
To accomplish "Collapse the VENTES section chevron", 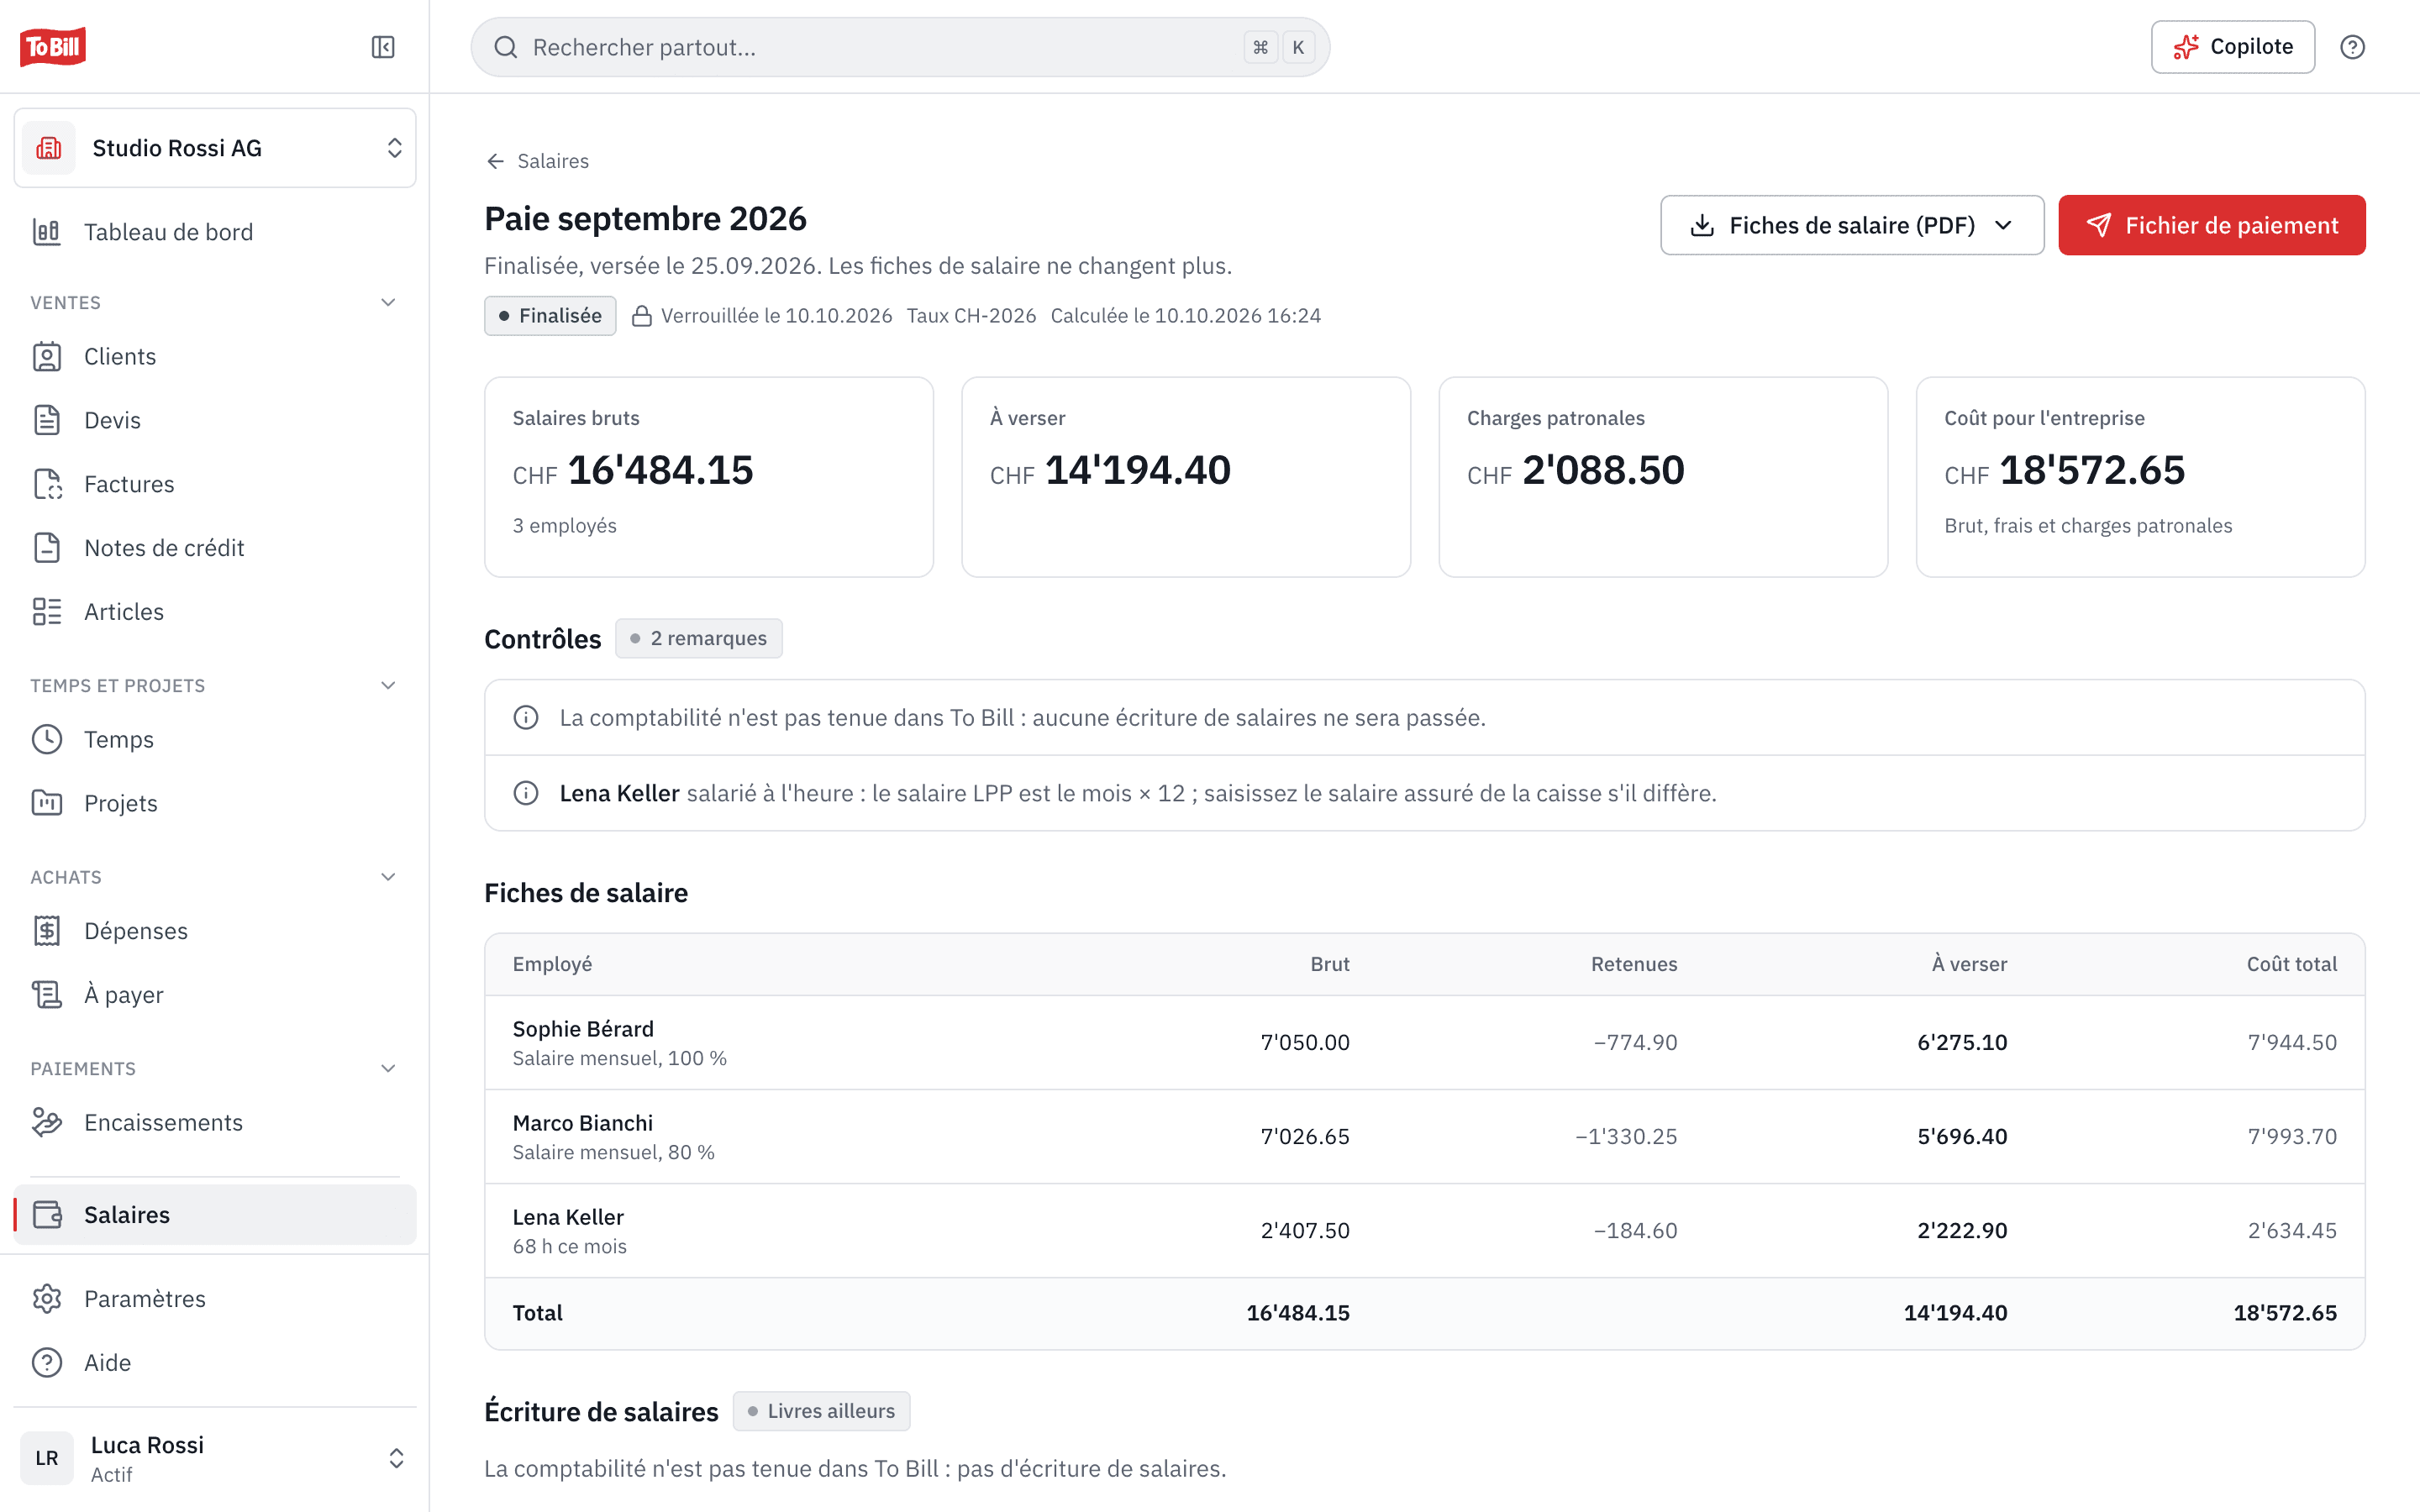I will click(389, 302).
